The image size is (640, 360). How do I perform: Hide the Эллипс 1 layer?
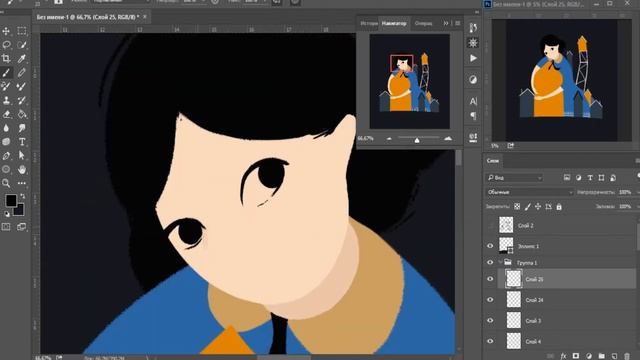[490, 246]
